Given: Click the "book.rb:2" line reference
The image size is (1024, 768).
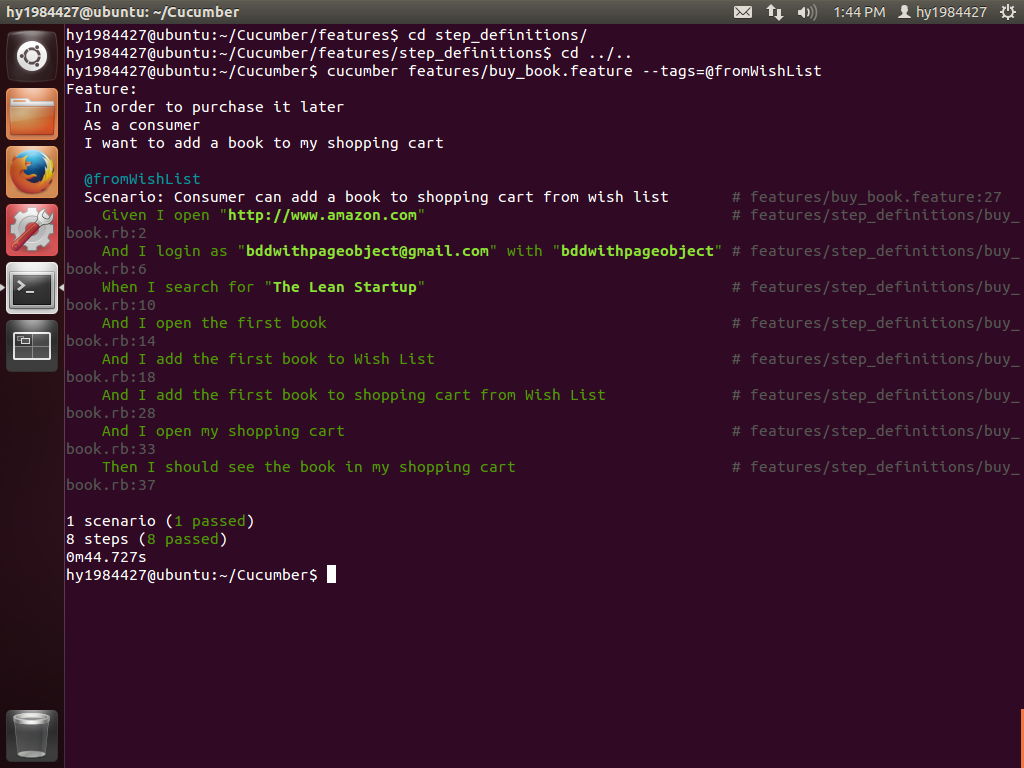Looking at the screenshot, I should (106, 233).
